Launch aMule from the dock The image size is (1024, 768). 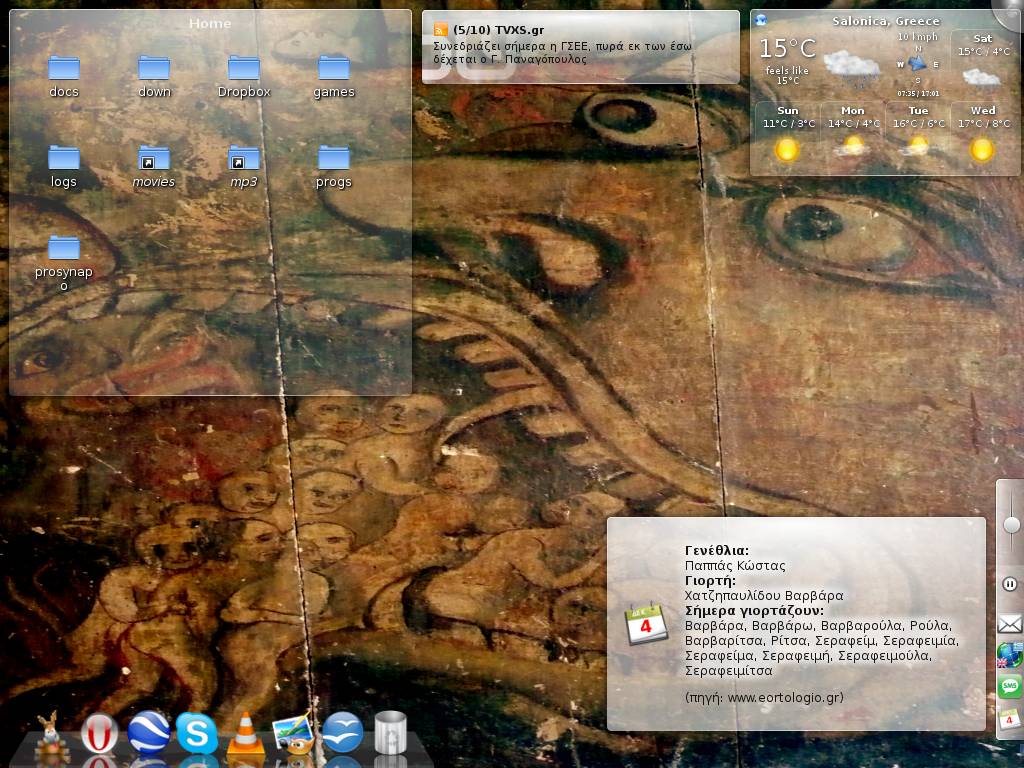pyautogui.click(x=52, y=734)
